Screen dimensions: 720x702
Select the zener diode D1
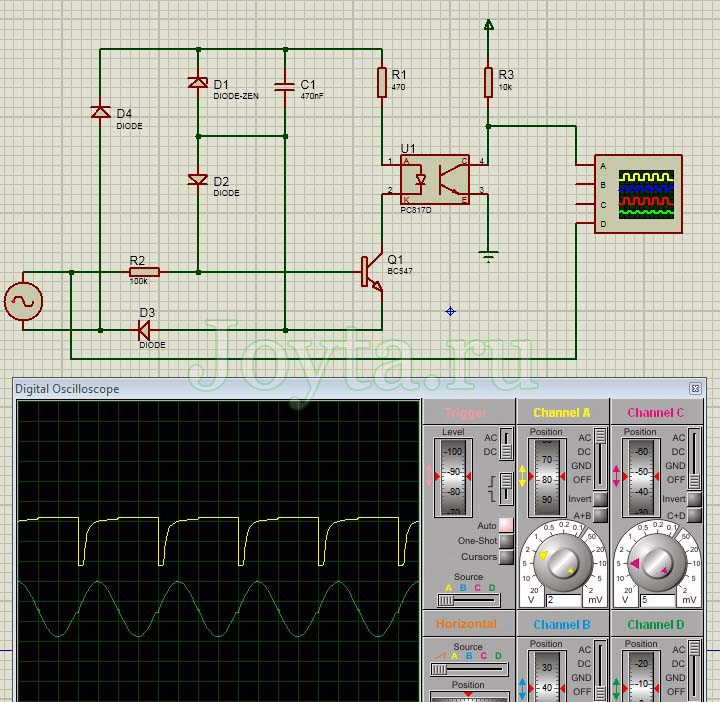tap(198, 83)
